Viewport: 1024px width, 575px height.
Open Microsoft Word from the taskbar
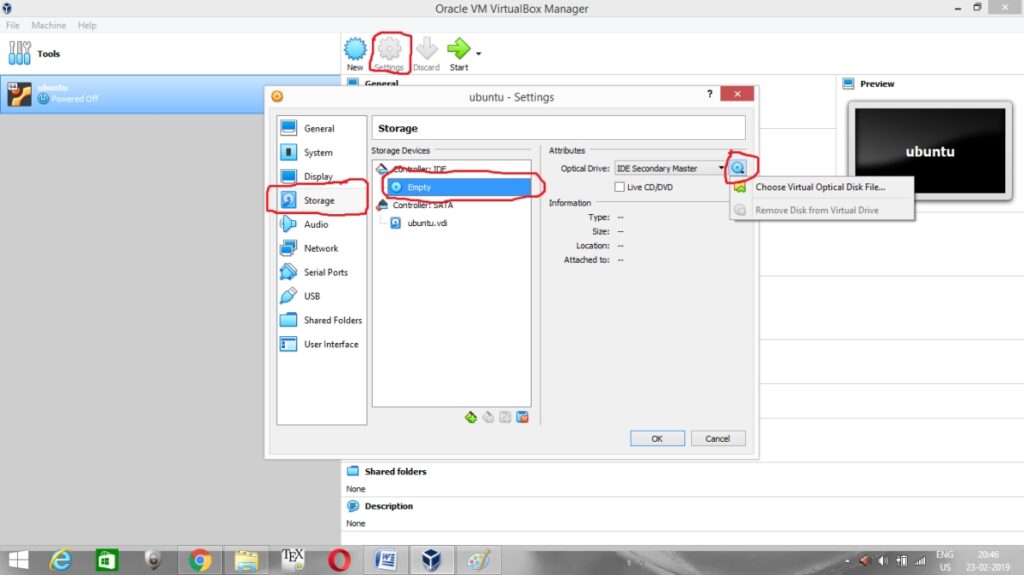click(x=385, y=560)
